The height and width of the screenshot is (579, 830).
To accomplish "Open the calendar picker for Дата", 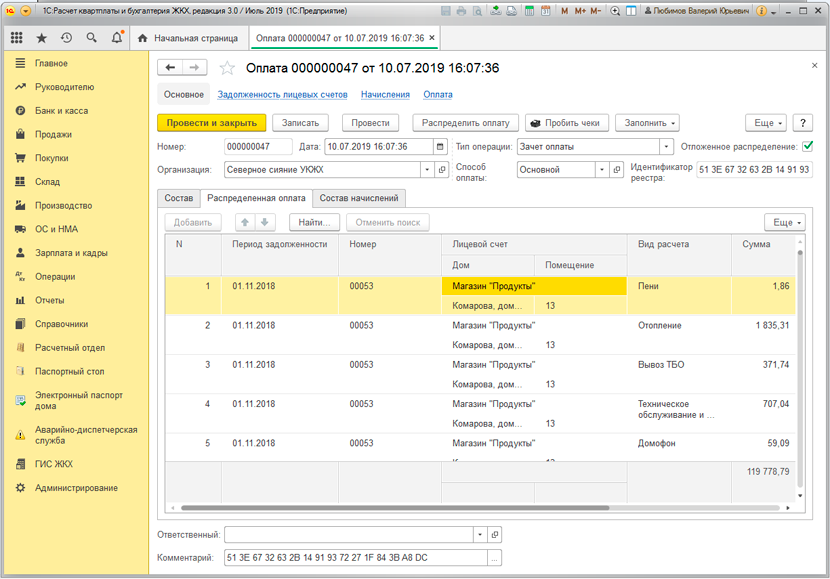I will pyautogui.click(x=440, y=146).
